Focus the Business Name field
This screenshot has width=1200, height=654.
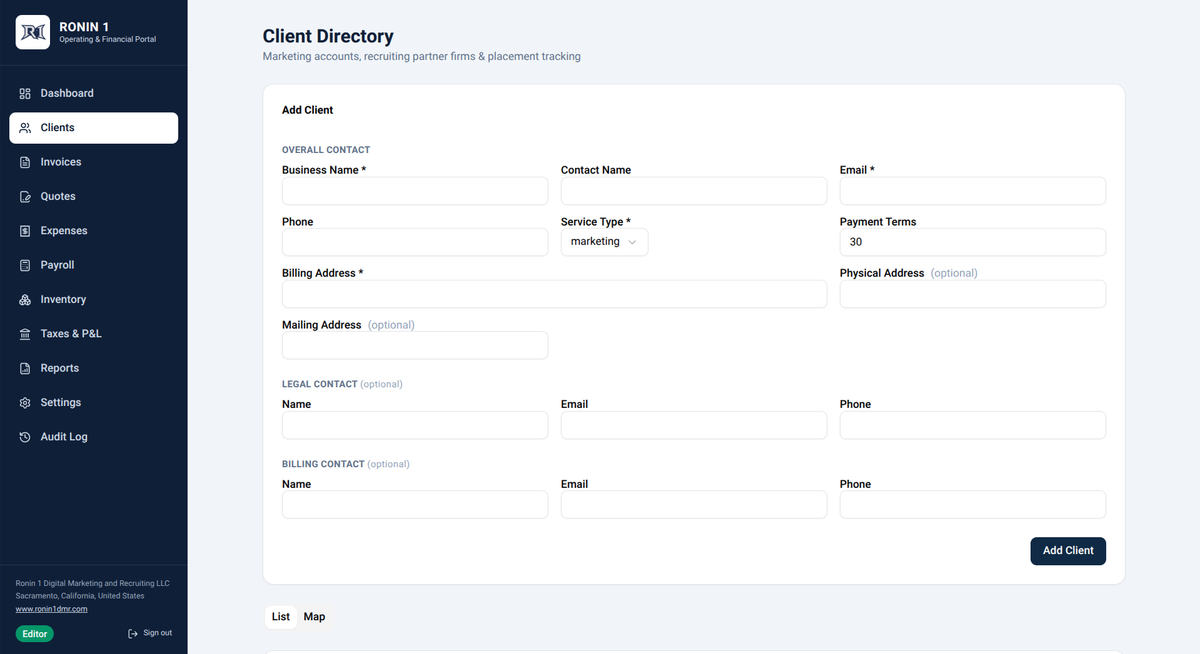pos(415,191)
